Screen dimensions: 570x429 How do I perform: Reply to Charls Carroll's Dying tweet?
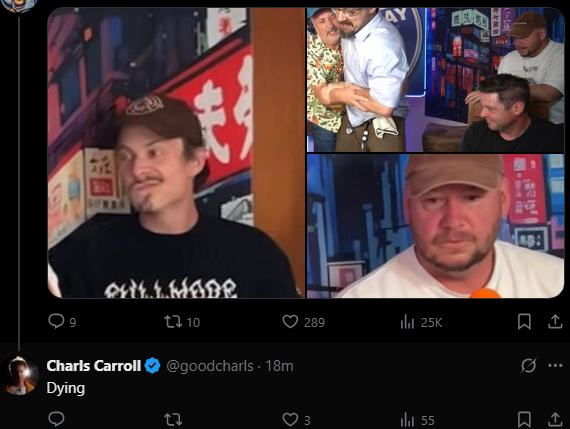(x=56, y=419)
